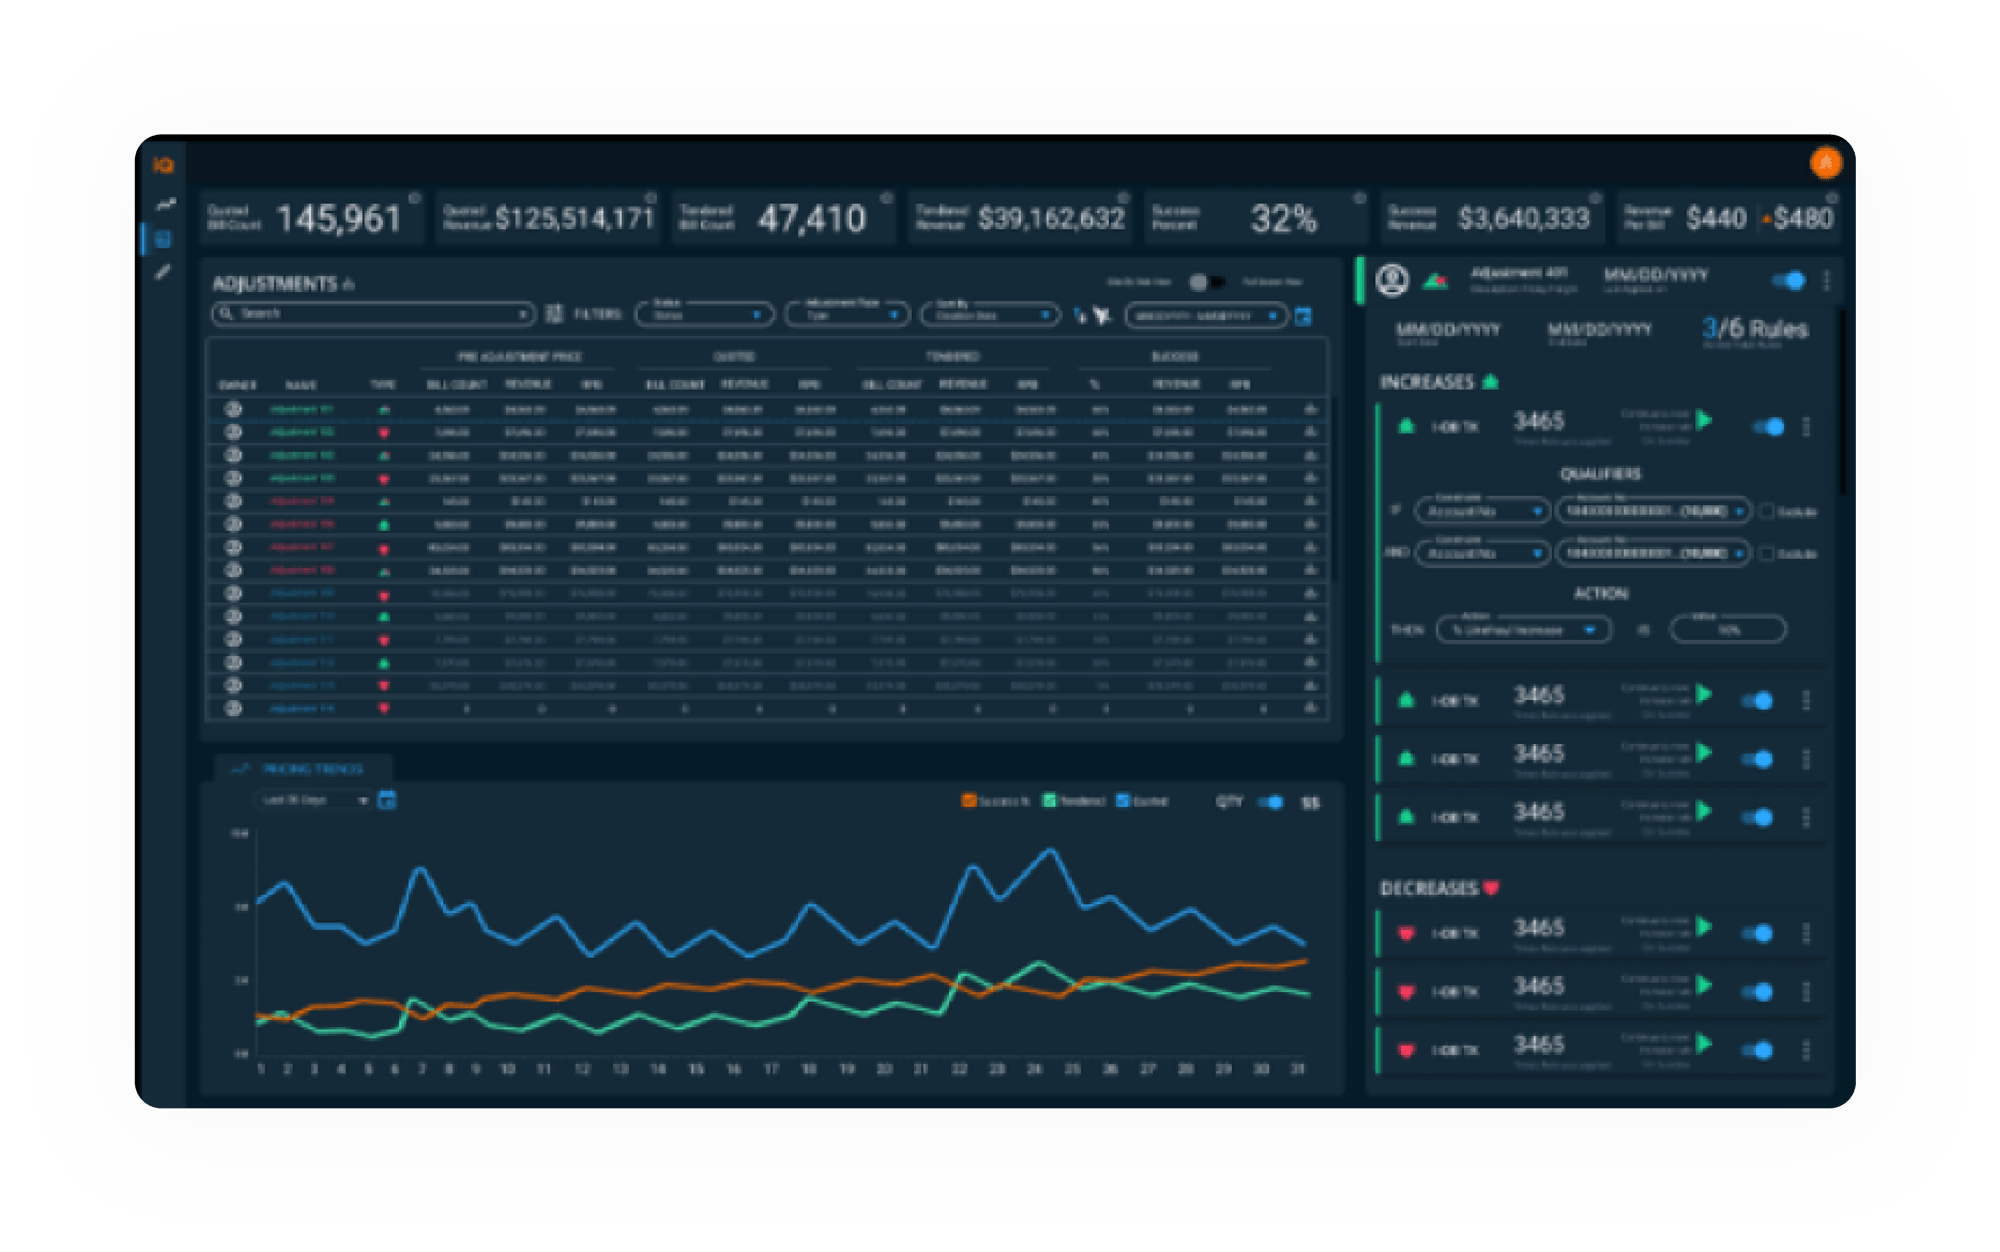Open the IF row Constraint dropdown

coord(1482,512)
